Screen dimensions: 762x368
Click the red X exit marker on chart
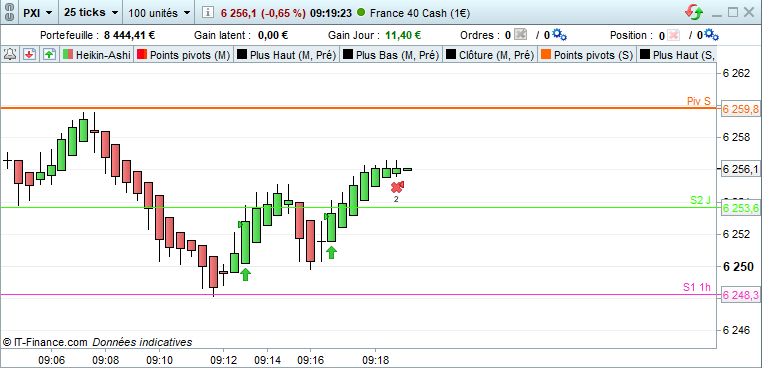[x=397, y=187]
